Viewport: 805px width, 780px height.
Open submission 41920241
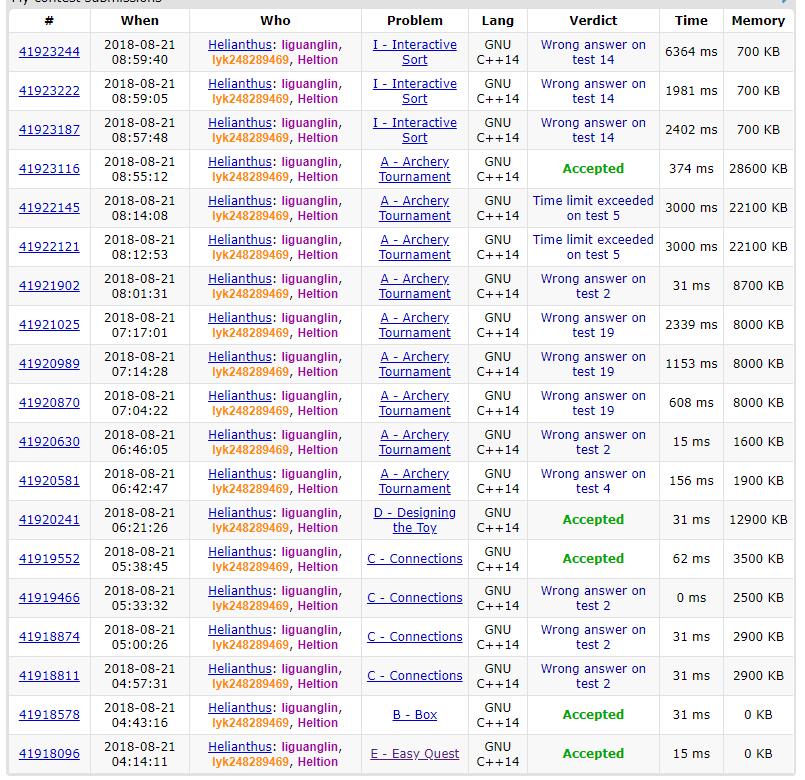tap(49, 520)
